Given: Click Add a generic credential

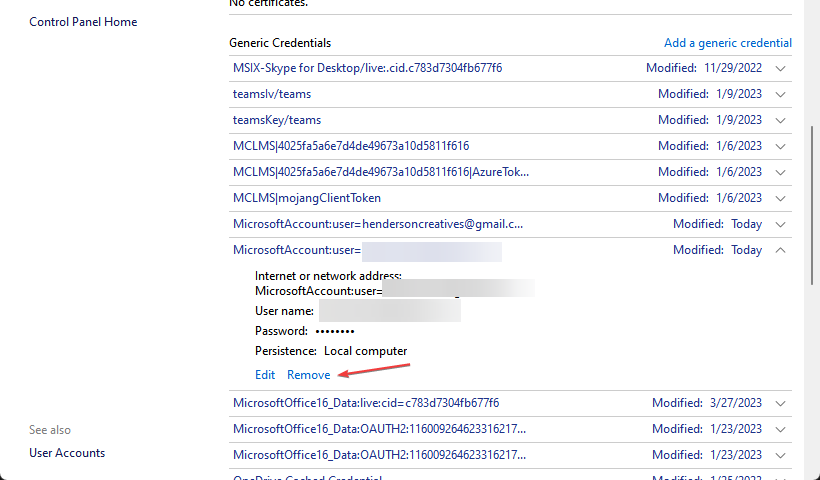Looking at the screenshot, I should (727, 43).
